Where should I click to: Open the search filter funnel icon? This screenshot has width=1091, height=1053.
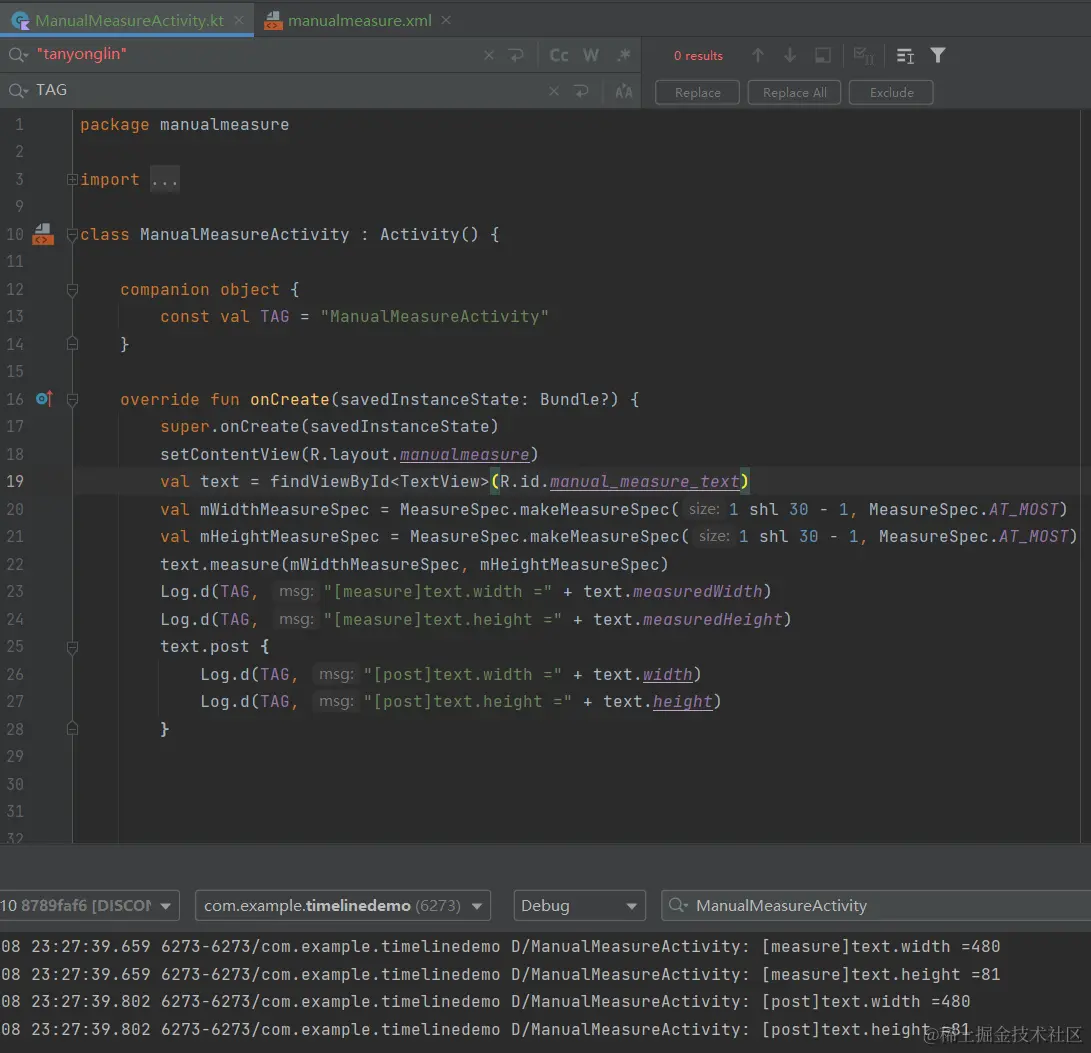[938, 56]
